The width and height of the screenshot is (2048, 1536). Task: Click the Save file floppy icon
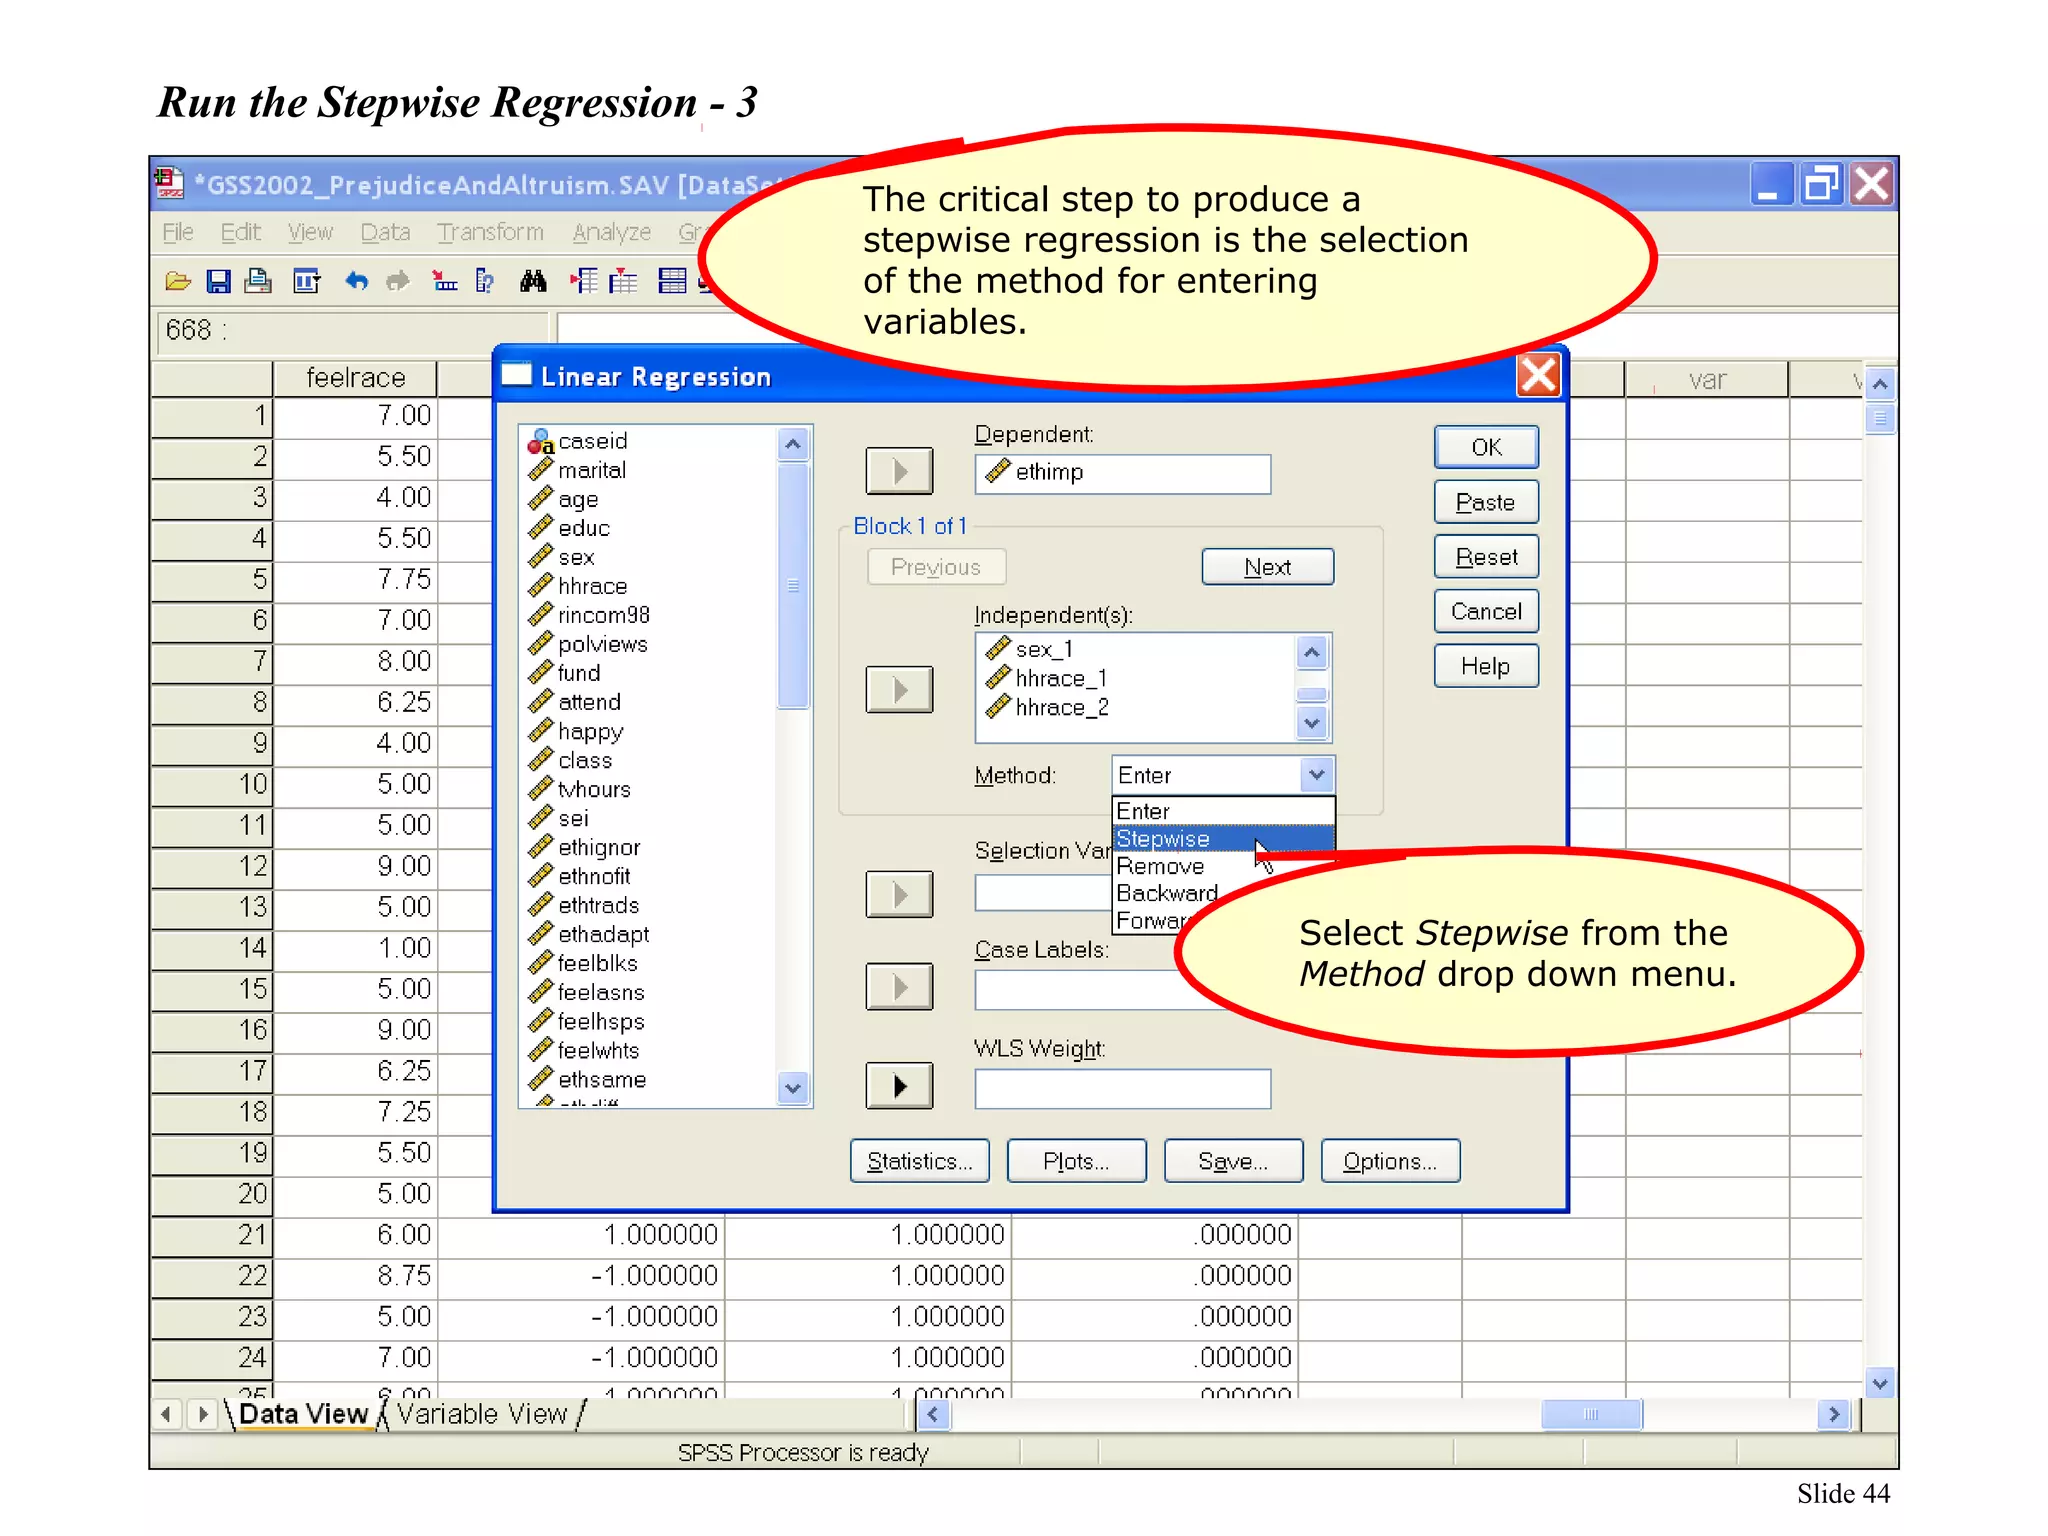(218, 282)
